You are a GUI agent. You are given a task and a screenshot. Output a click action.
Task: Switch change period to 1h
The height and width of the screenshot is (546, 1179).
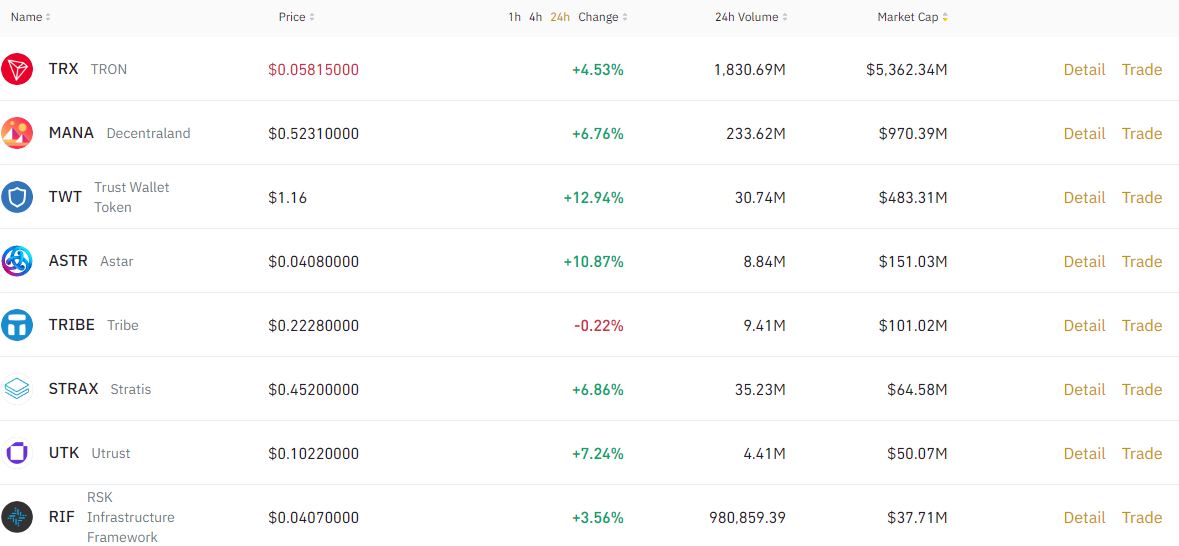pyautogui.click(x=514, y=17)
